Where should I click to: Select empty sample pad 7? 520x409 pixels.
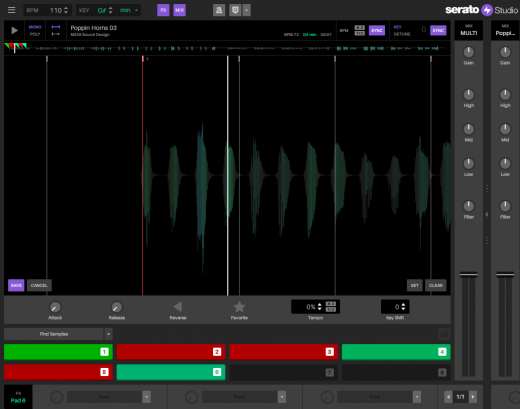(x=283, y=372)
